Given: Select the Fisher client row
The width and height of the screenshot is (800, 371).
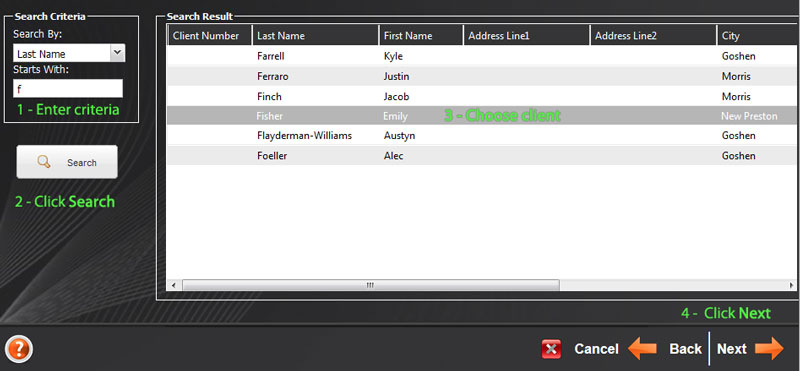Looking at the screenshot, I should (482, 116).
